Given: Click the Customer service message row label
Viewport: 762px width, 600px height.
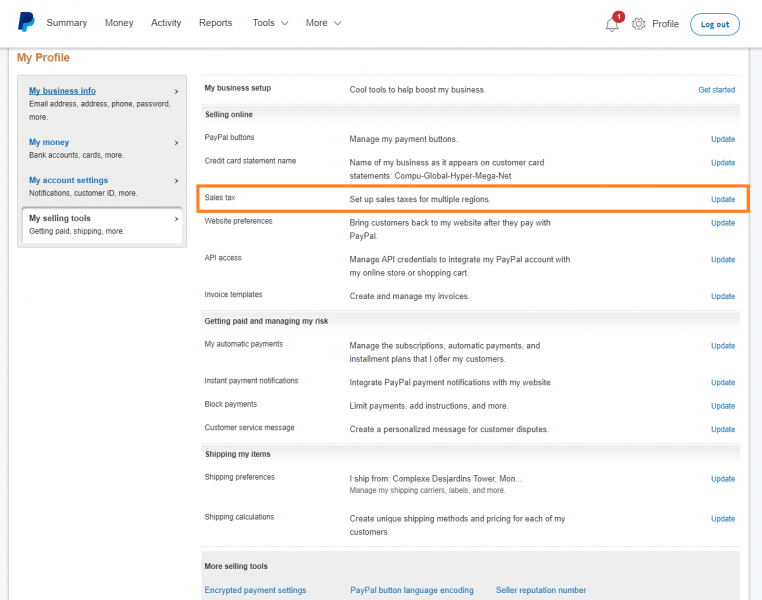Looking at the screenshot, I should (x=249, y=428).
